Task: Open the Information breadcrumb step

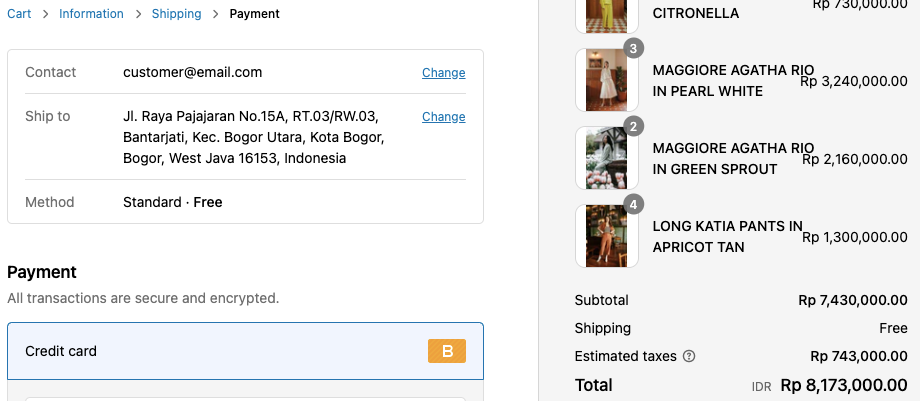Action: (91, 14)
